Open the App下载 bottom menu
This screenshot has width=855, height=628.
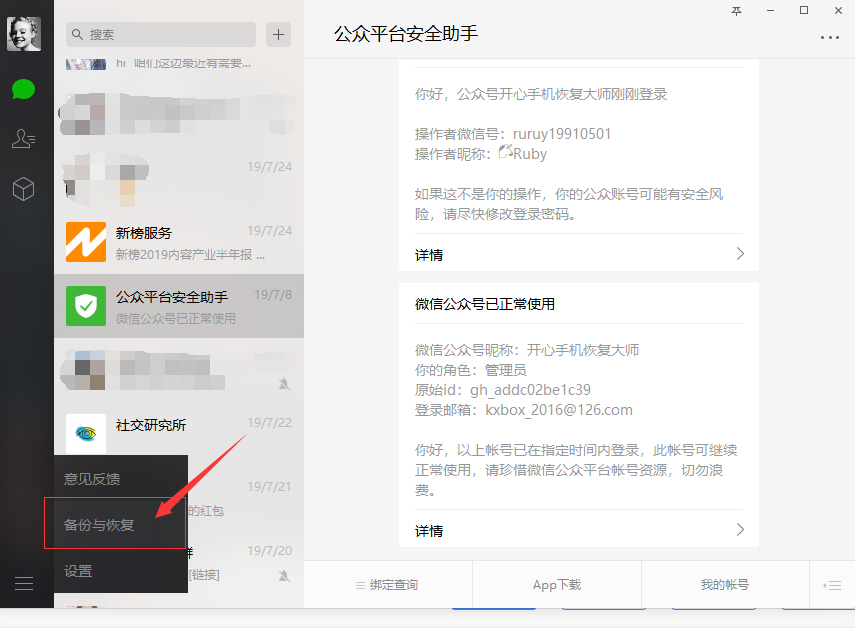557,585
